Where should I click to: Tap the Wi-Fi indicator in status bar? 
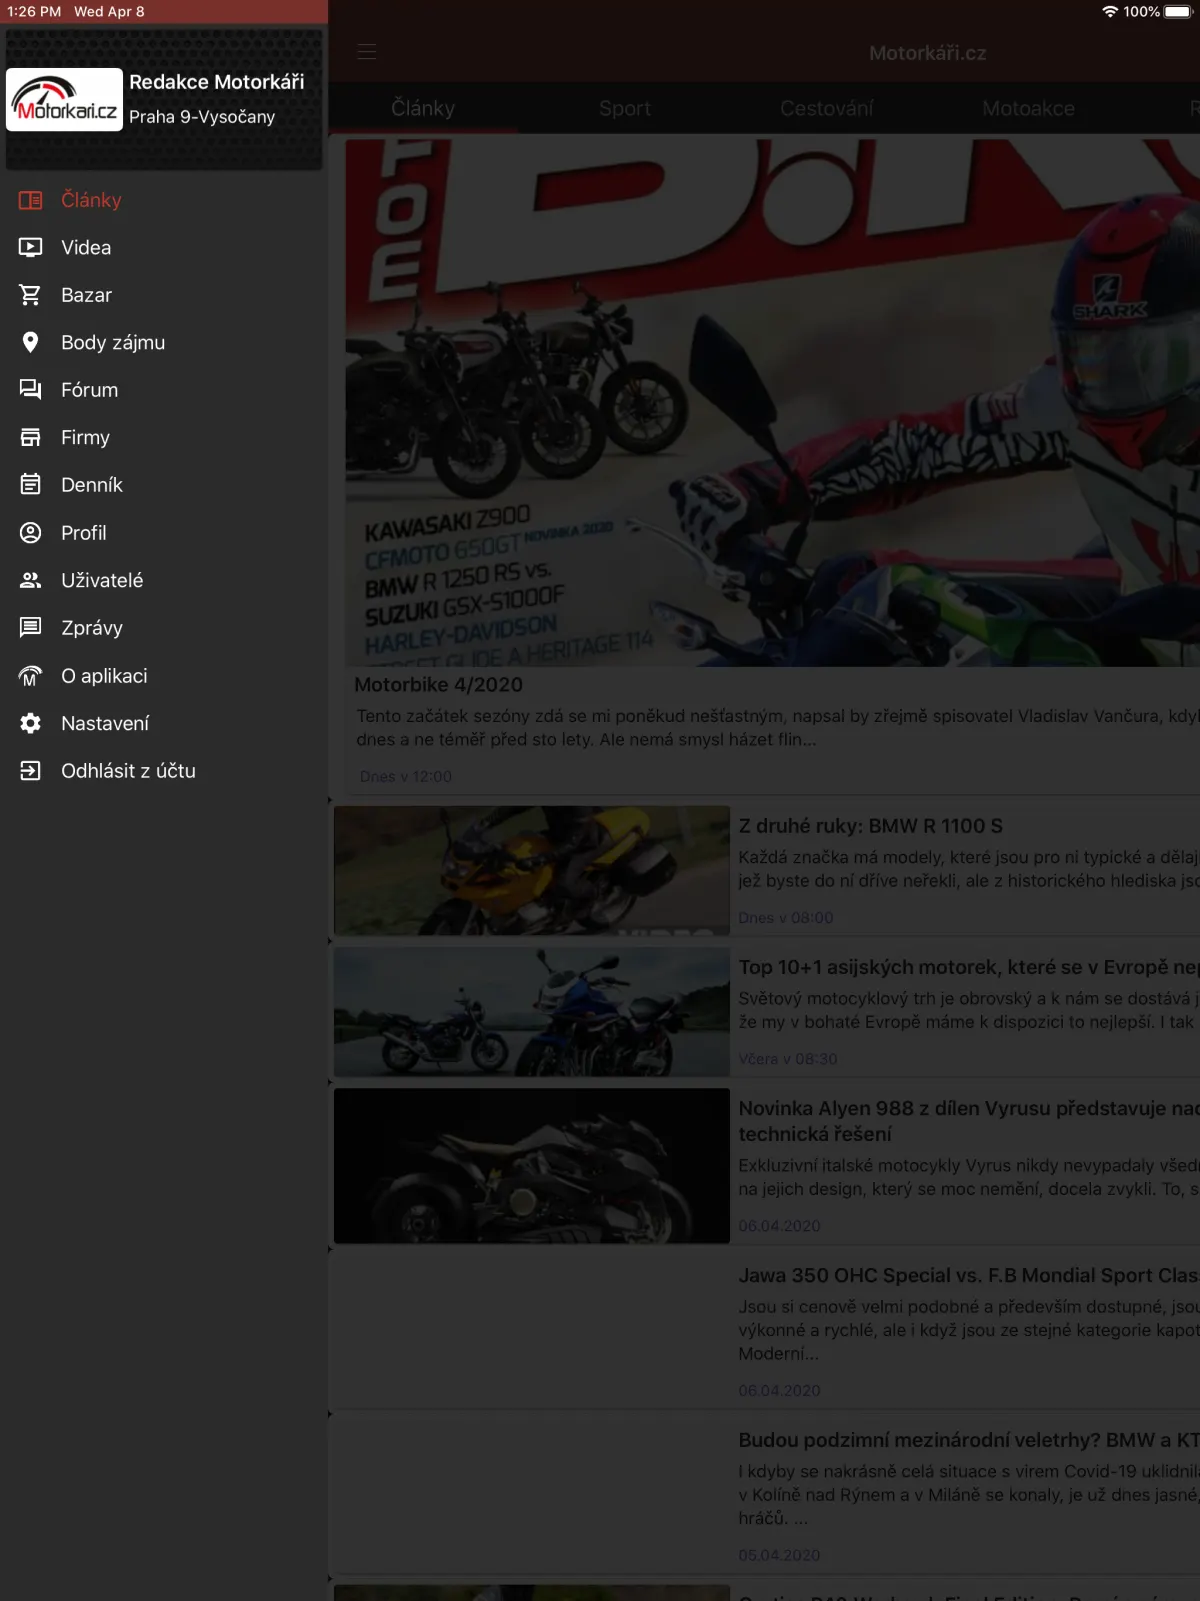pyautogui.click(x=1110, y=11)
